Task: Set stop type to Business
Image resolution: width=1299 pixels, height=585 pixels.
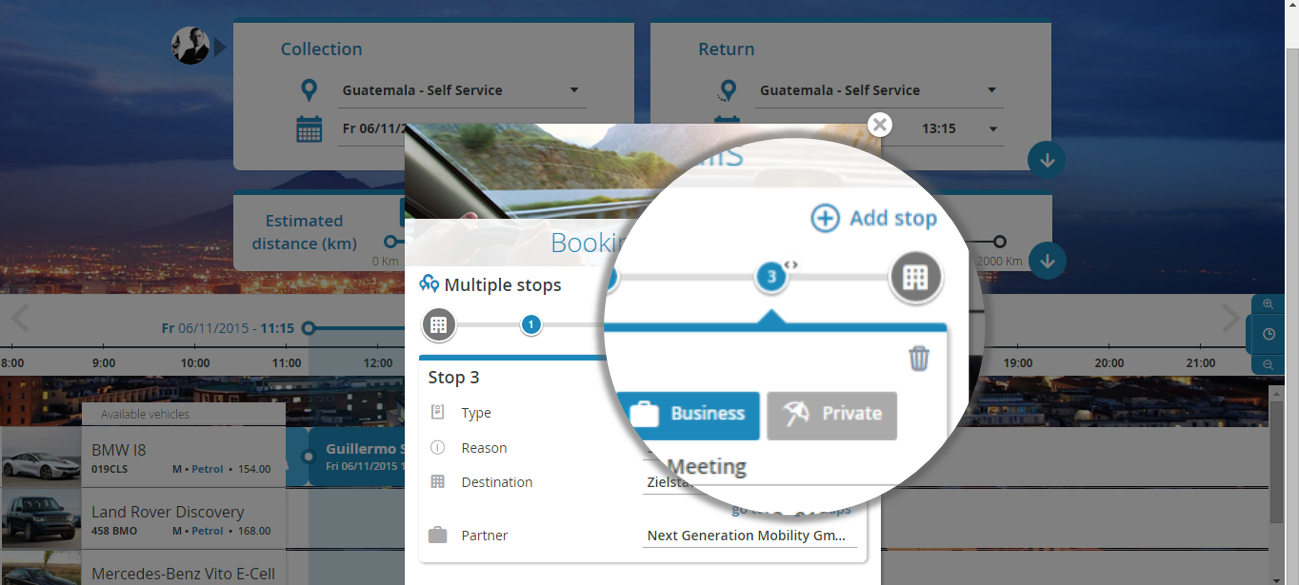Action: [x=688, y=415]
